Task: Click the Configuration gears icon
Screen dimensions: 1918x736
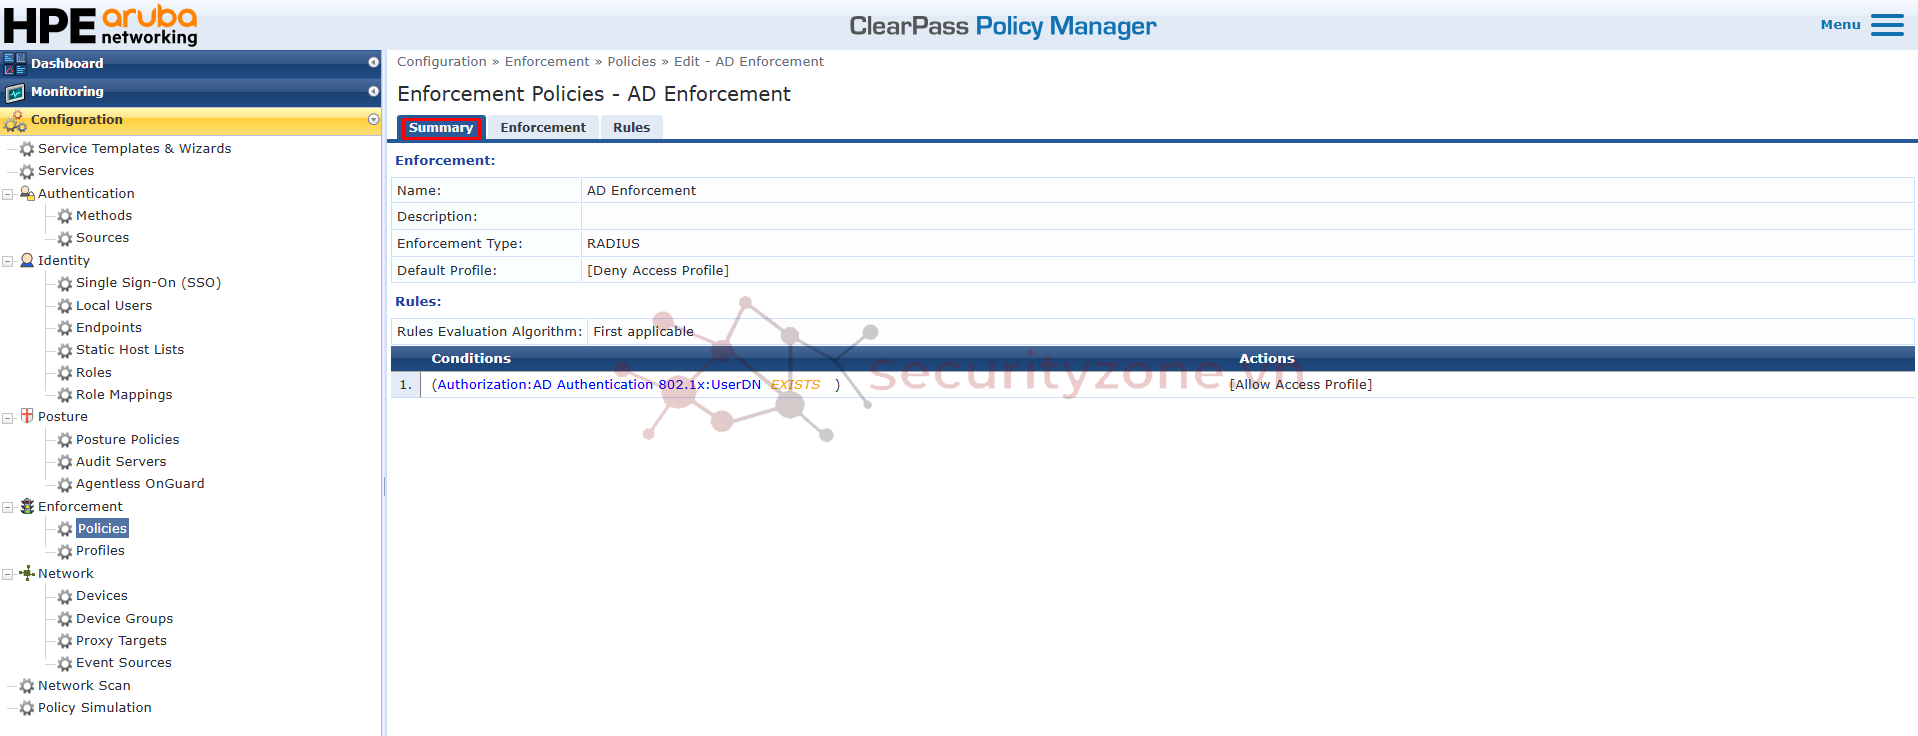Action: coord(15,121)
